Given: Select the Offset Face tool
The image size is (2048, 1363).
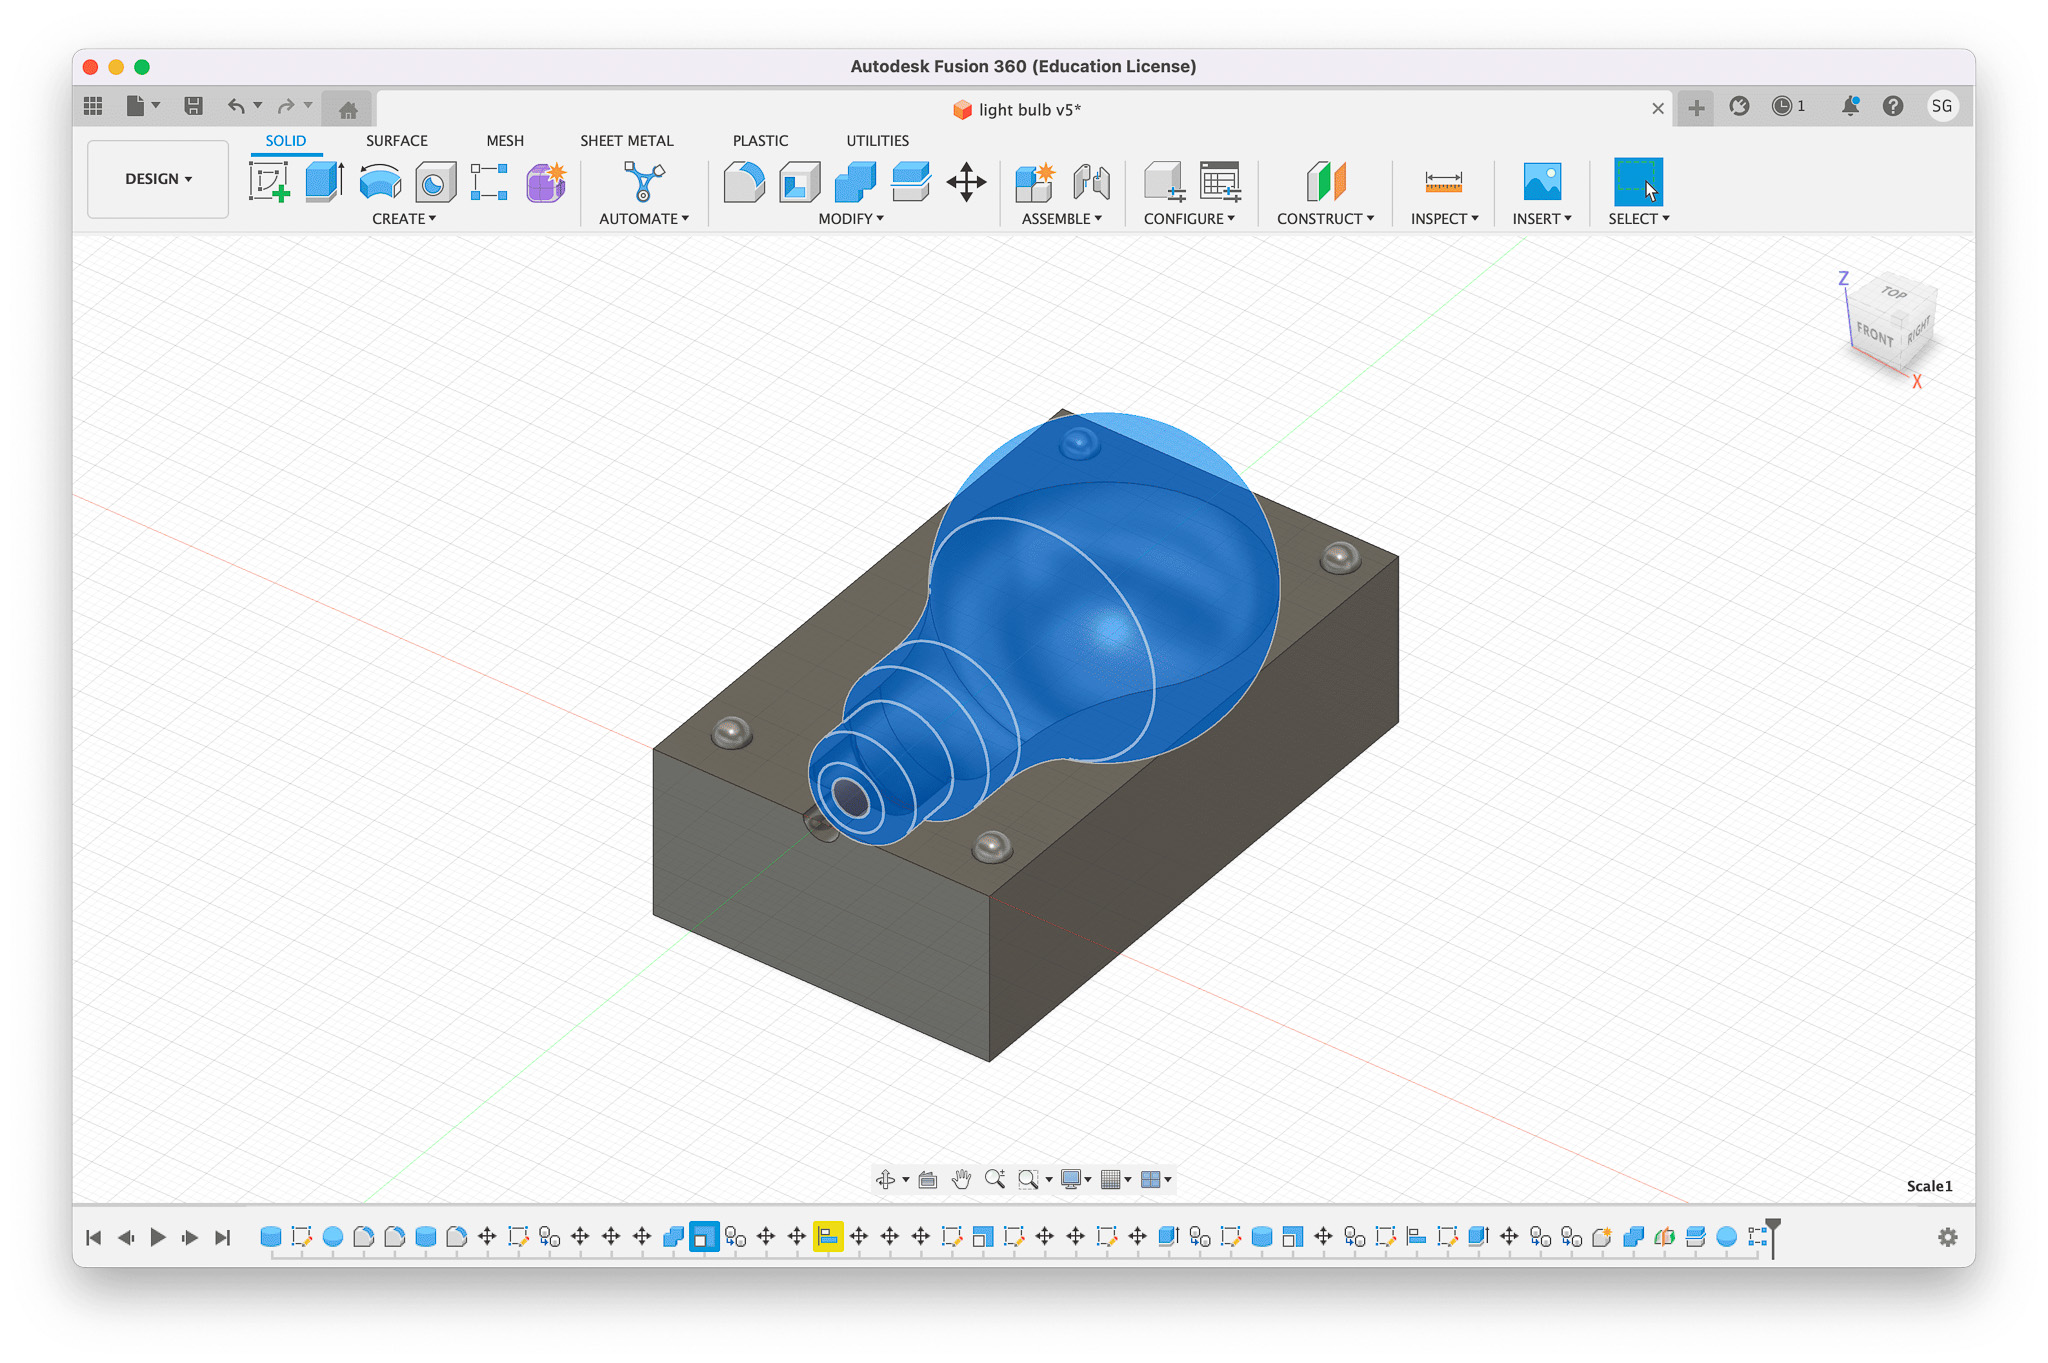Looking at the screenshot, I should pos(910,182).
